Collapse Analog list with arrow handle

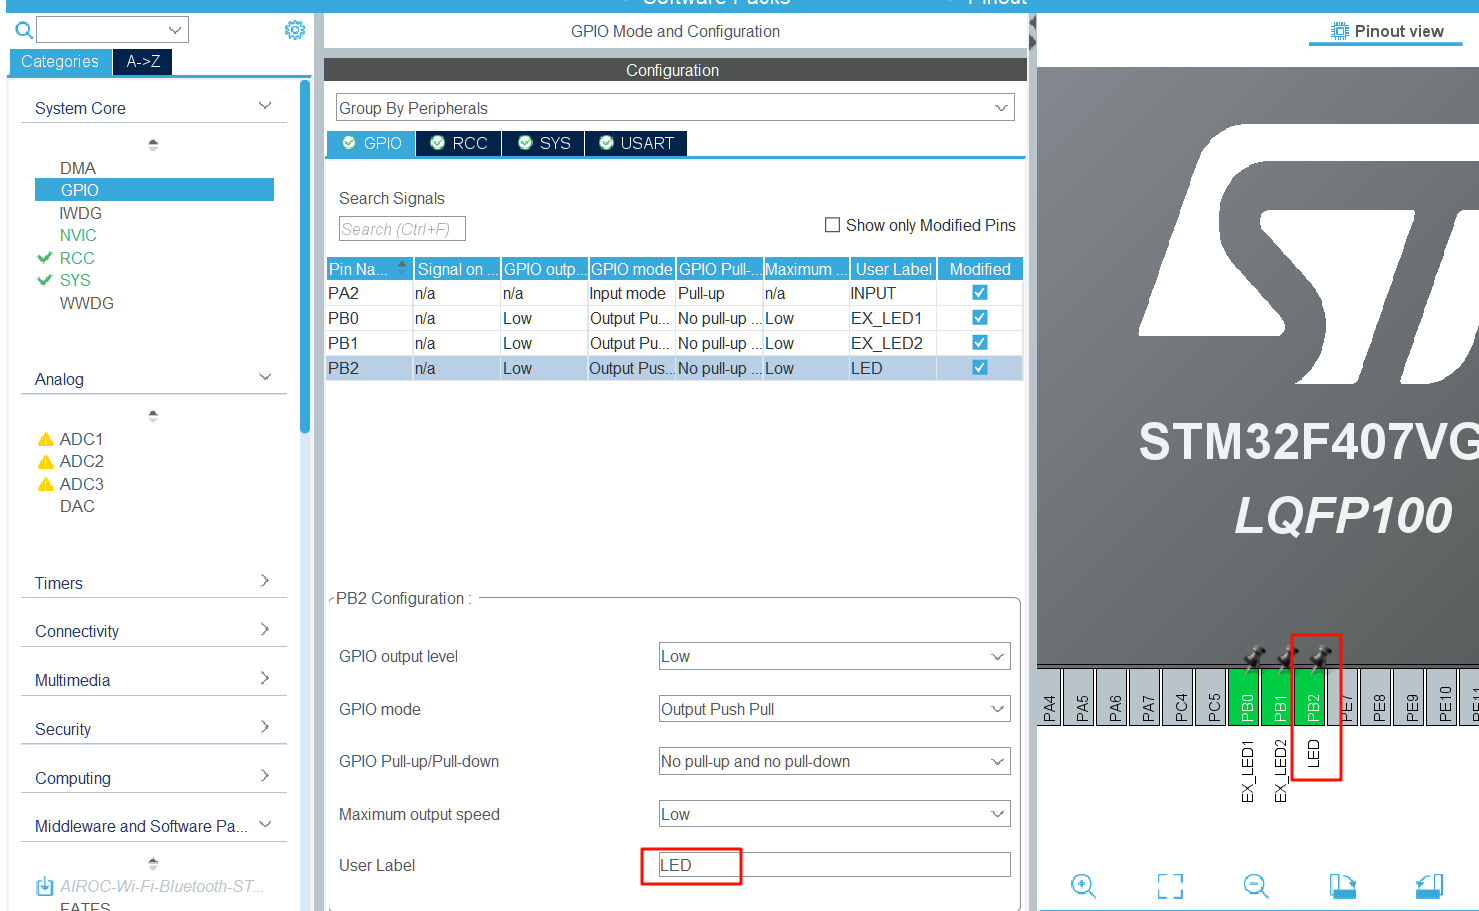point(153,416)
